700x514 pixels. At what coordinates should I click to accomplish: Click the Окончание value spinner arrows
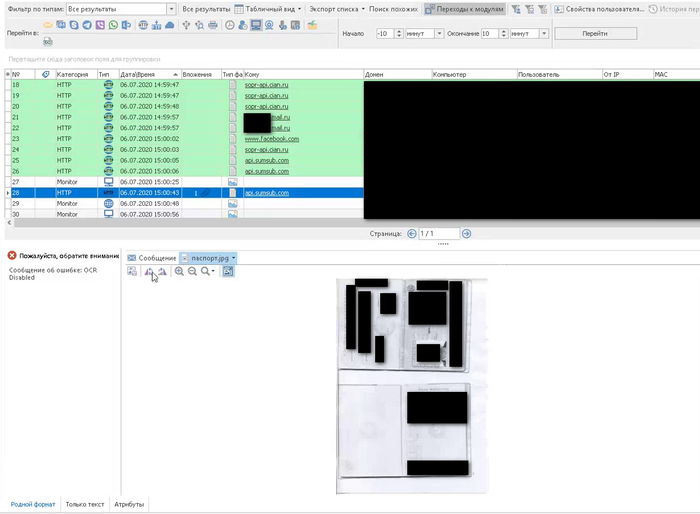504,33
